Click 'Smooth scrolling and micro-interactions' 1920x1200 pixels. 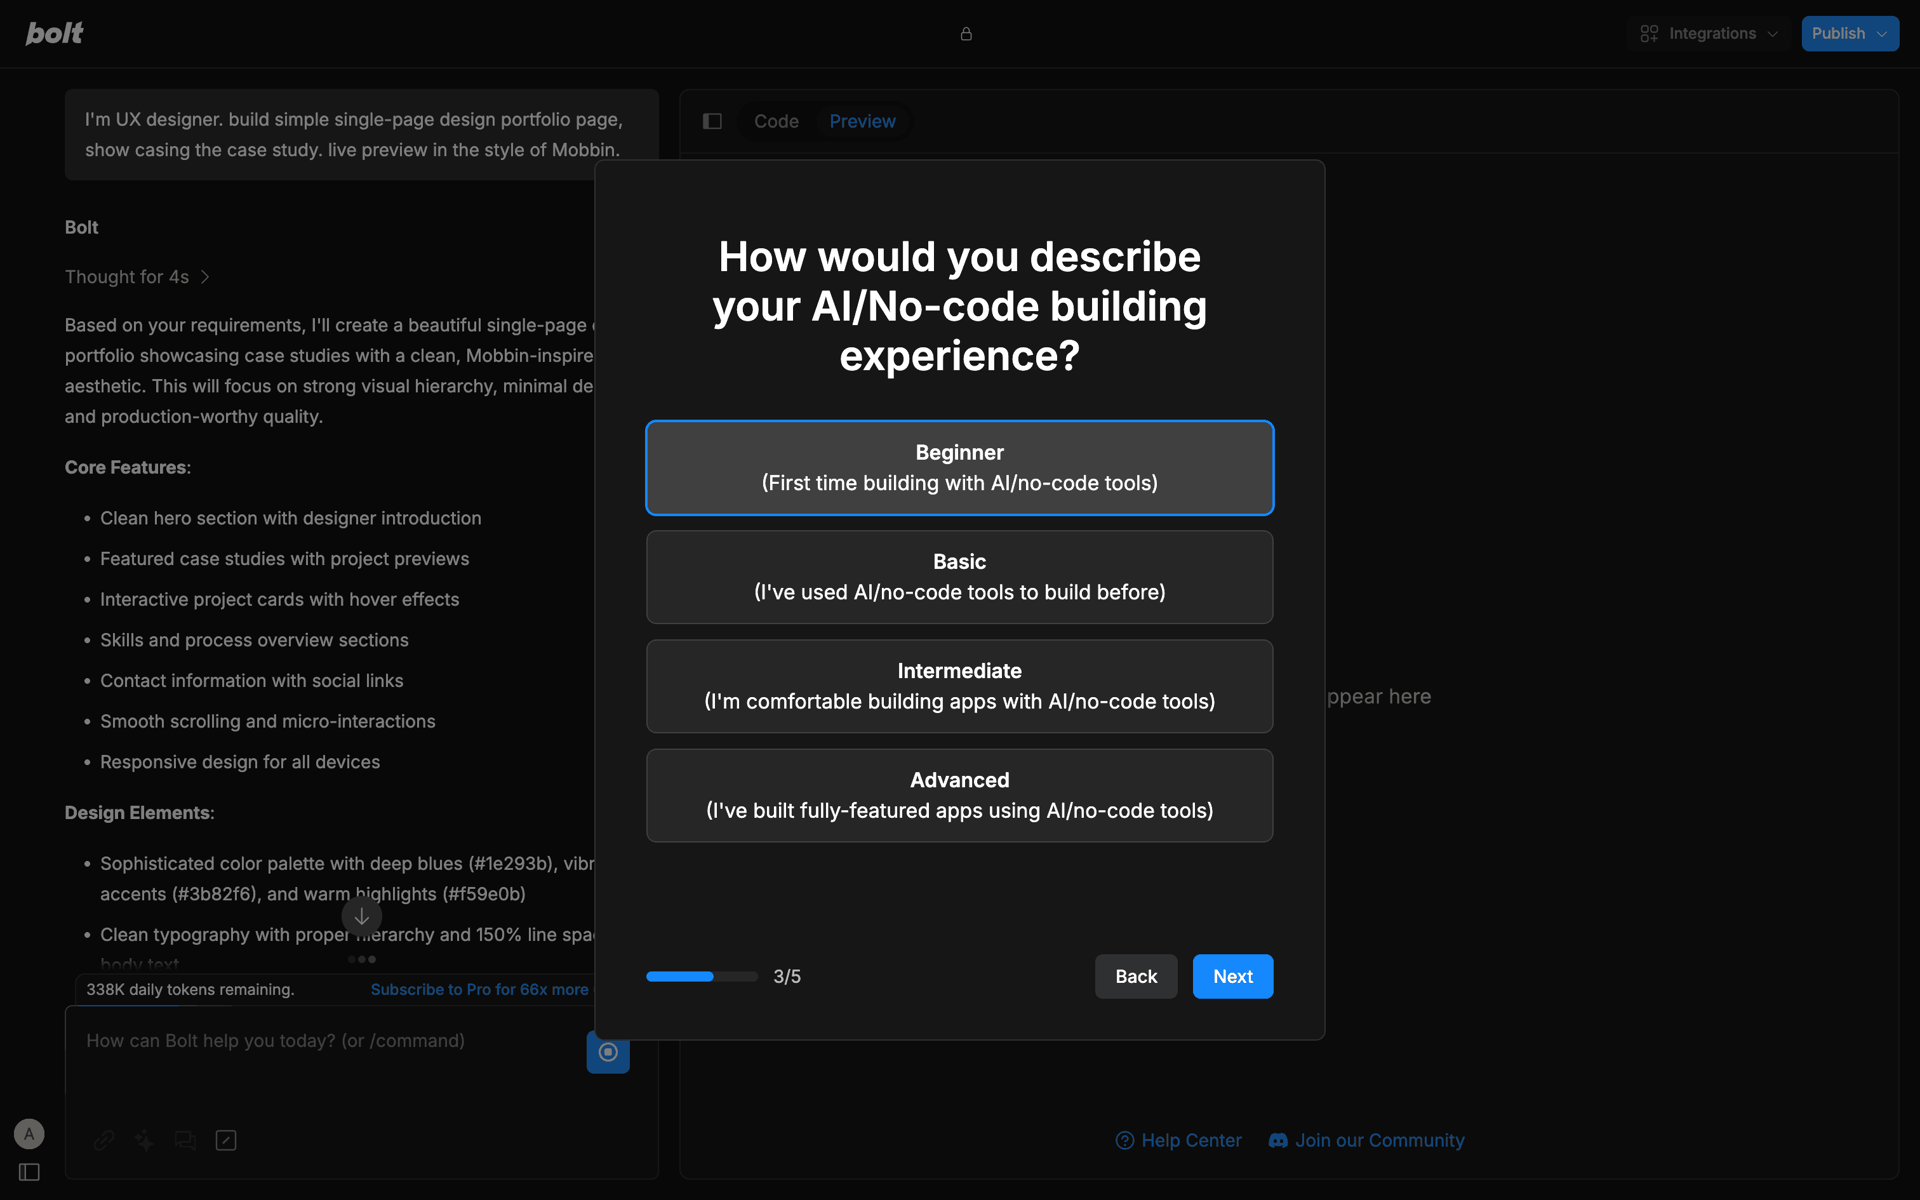pyautogui.click(x=268, y=721)
